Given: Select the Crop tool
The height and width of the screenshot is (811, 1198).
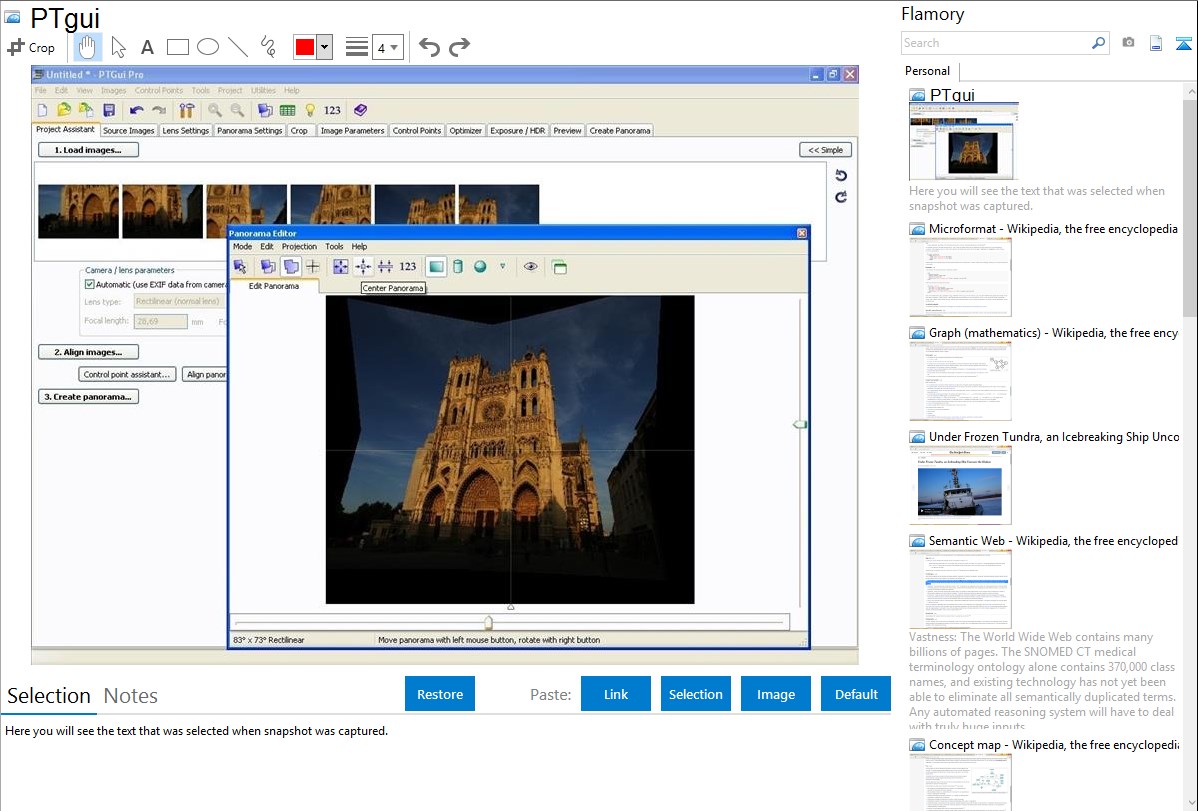Looking at the screenshot, I should (x=31, y=47).
